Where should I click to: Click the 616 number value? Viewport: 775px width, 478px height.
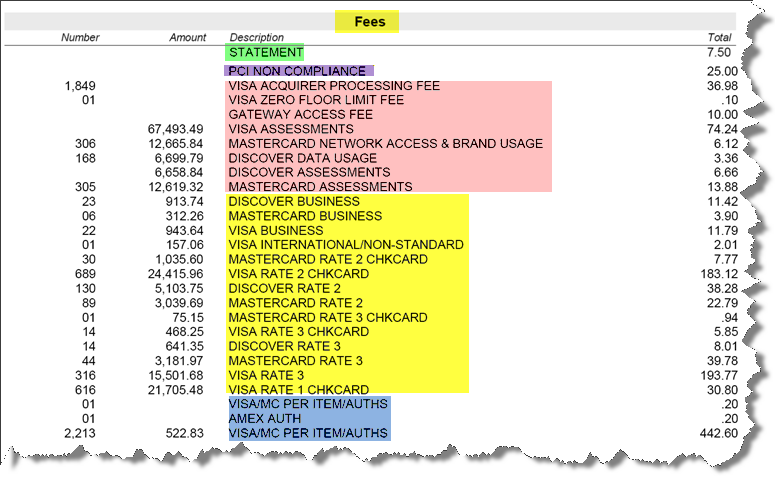pos(86,390)
